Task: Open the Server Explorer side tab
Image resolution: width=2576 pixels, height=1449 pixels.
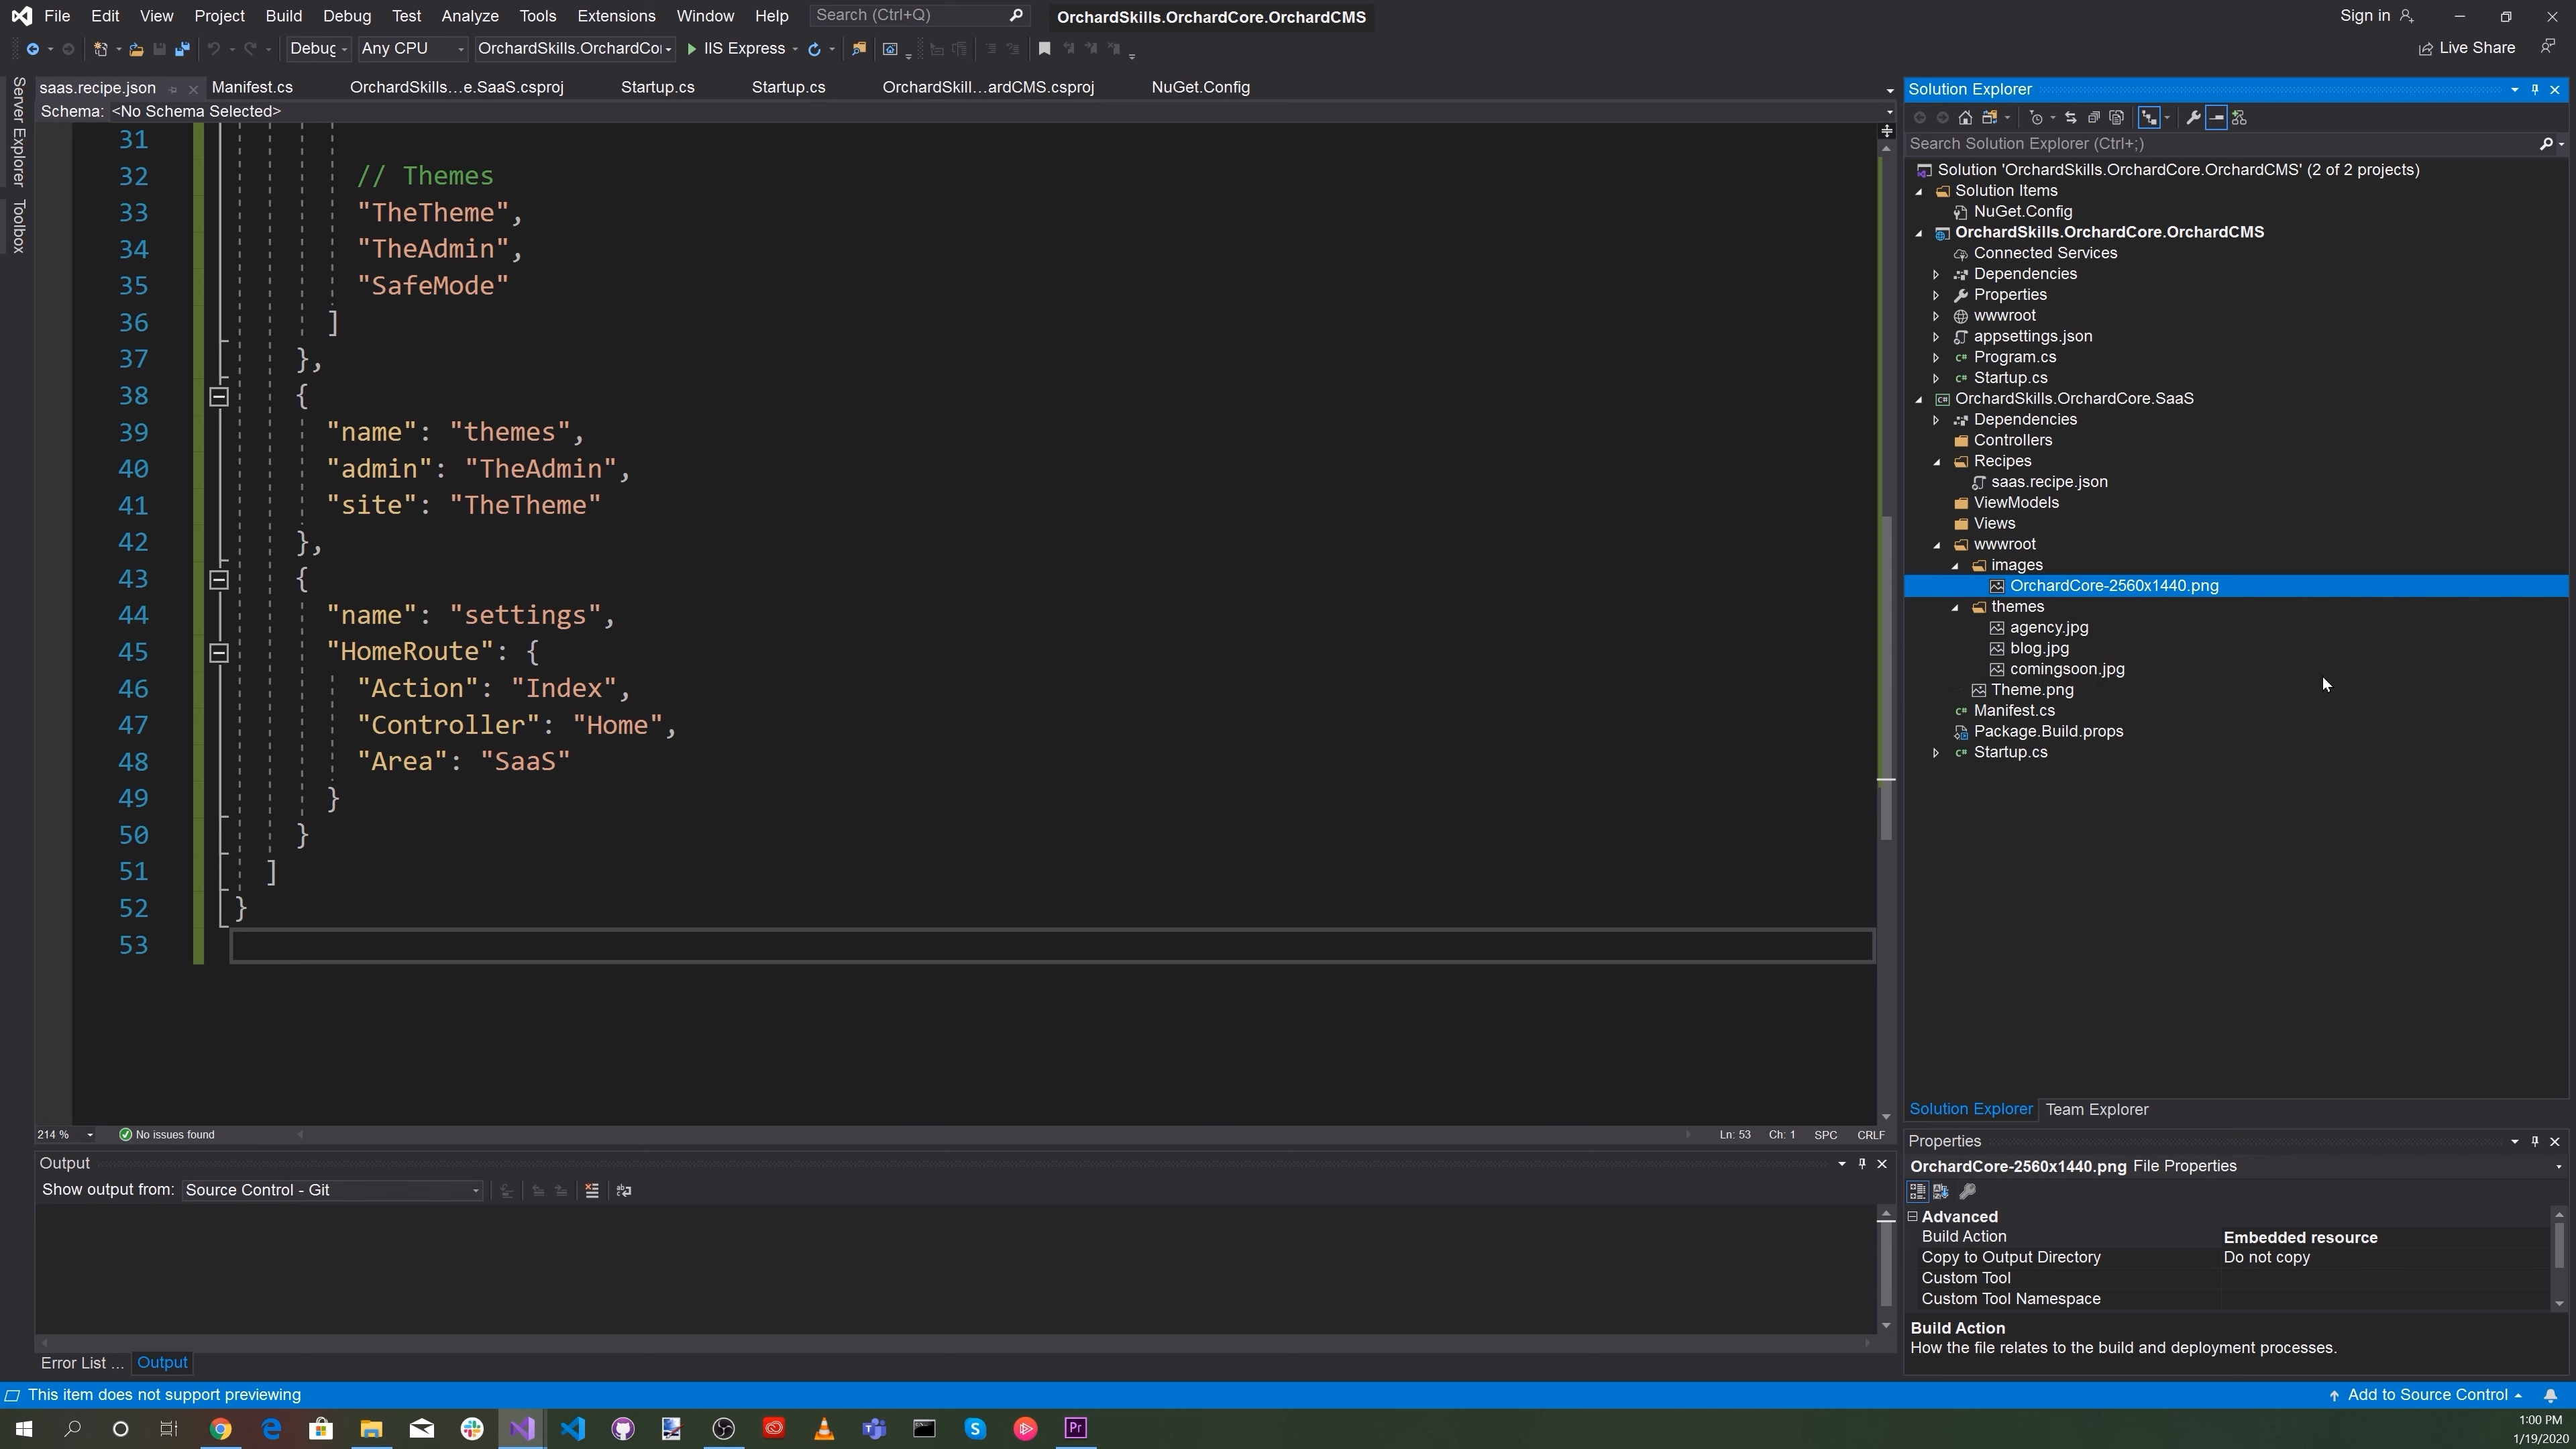Action: click(18, 131)
